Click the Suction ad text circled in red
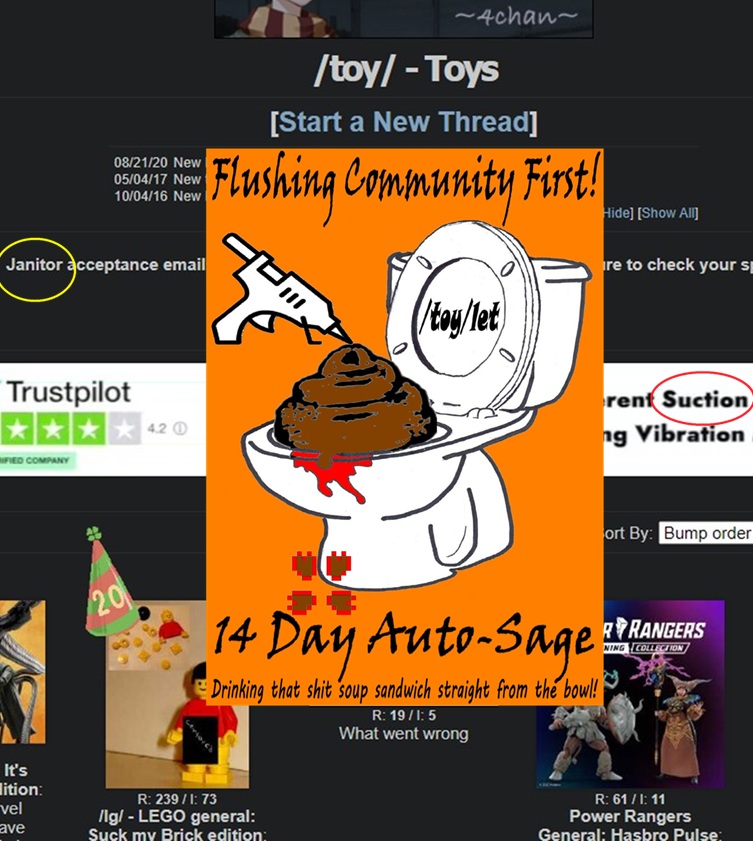 [x=704, y=400]
